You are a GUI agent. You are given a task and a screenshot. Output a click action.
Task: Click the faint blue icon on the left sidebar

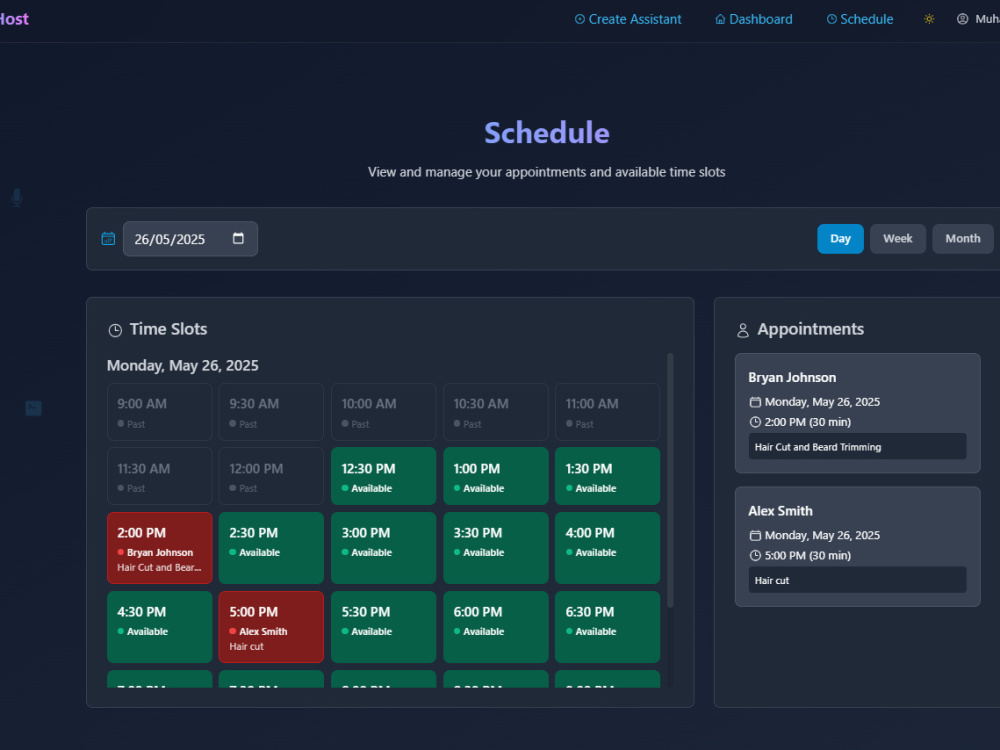coord(33,408)
